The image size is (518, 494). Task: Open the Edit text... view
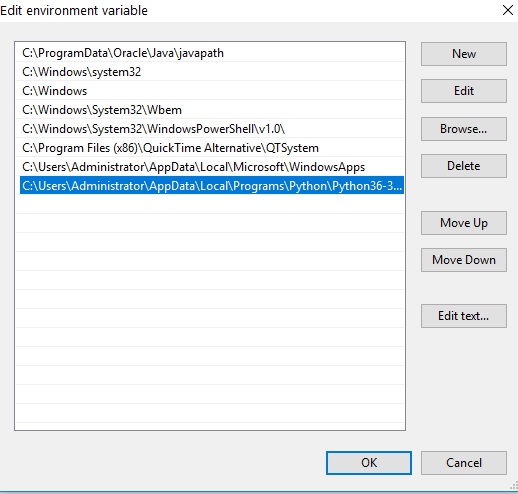click(464, 316)
